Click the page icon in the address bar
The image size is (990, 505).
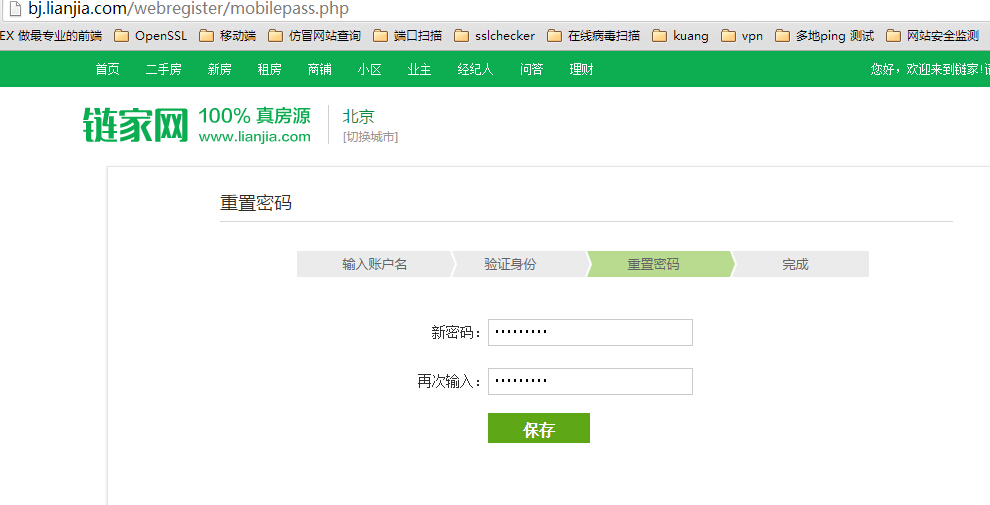click(x=15, y=9)
